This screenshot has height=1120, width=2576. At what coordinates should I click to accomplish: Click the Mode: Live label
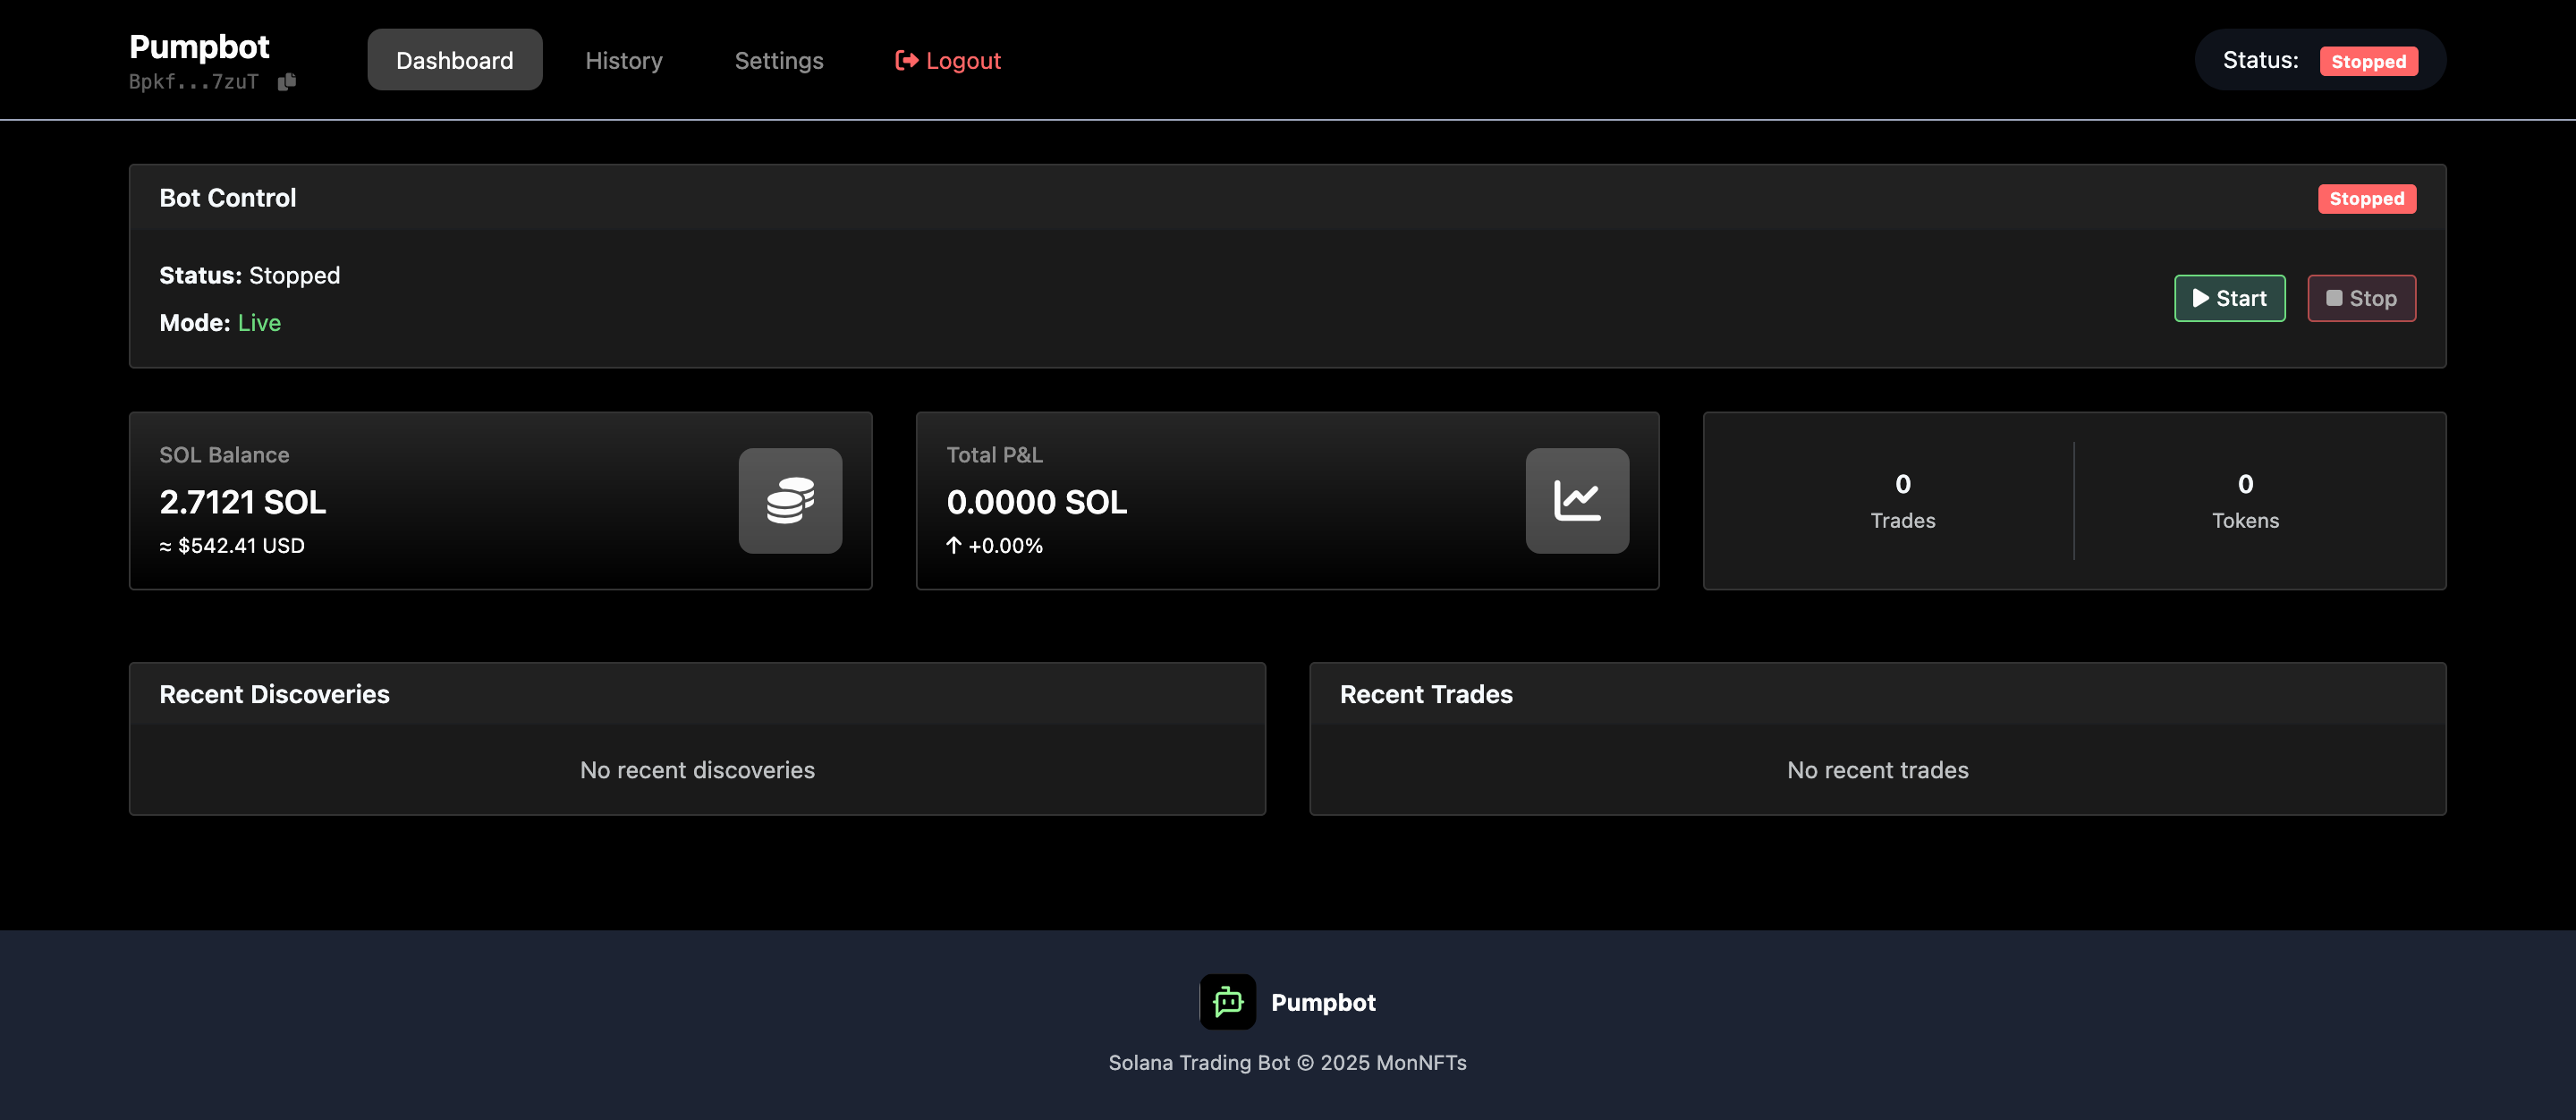click(x=220, y=323)
